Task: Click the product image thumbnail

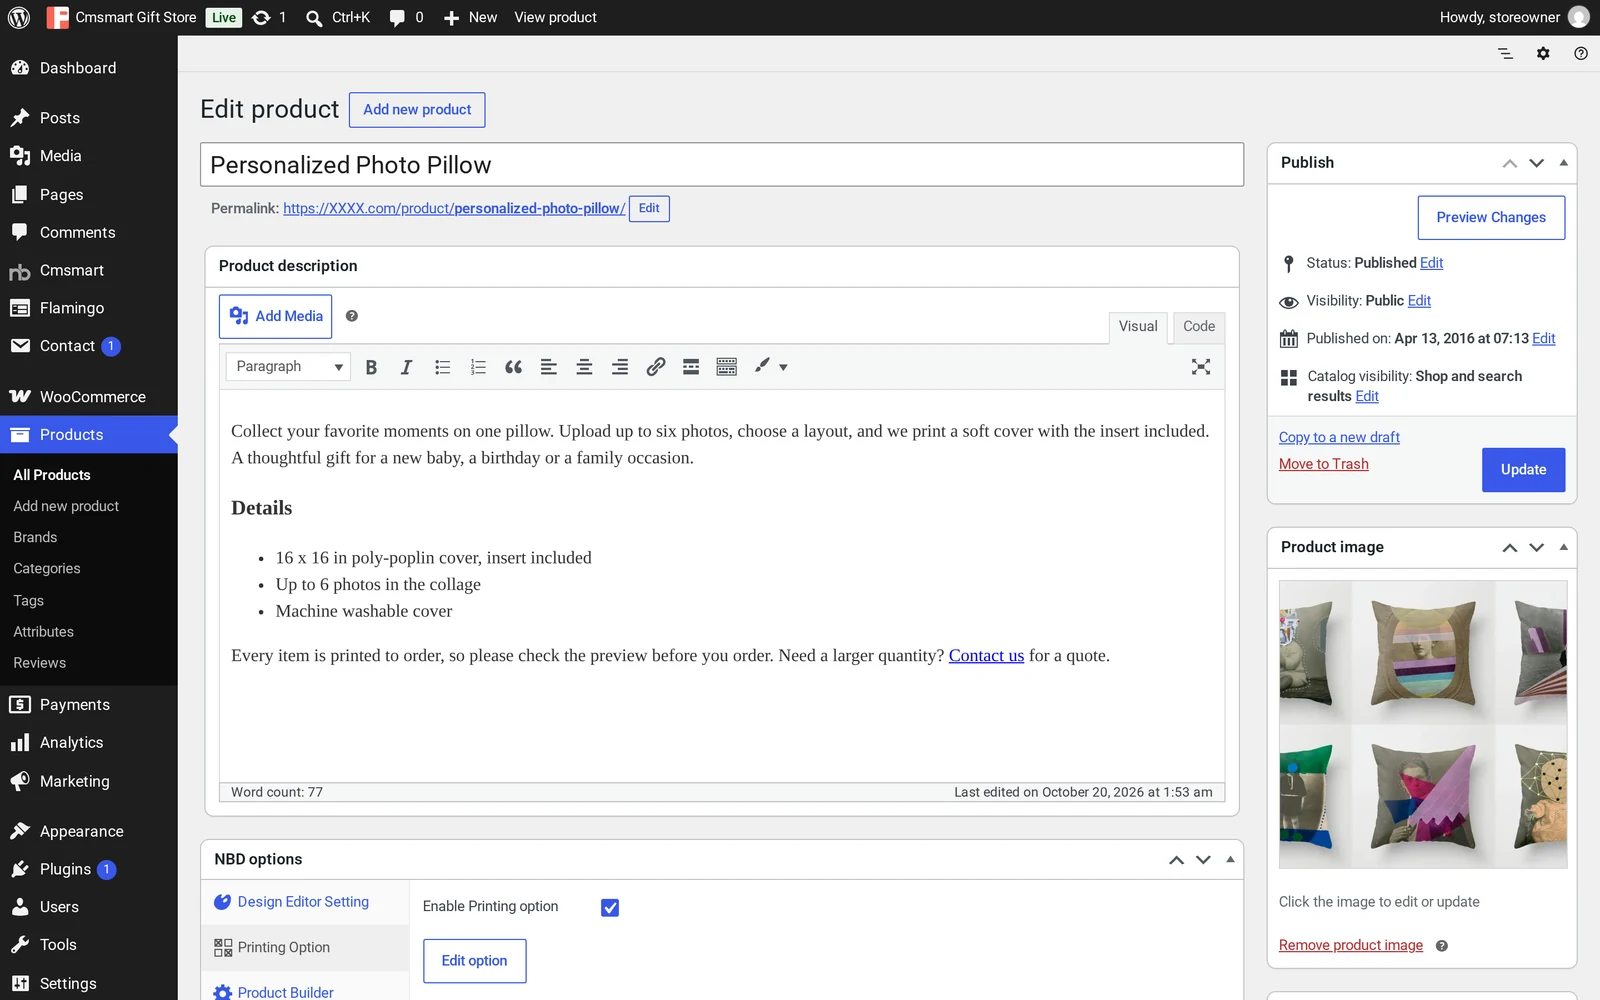Action: 1423,724
